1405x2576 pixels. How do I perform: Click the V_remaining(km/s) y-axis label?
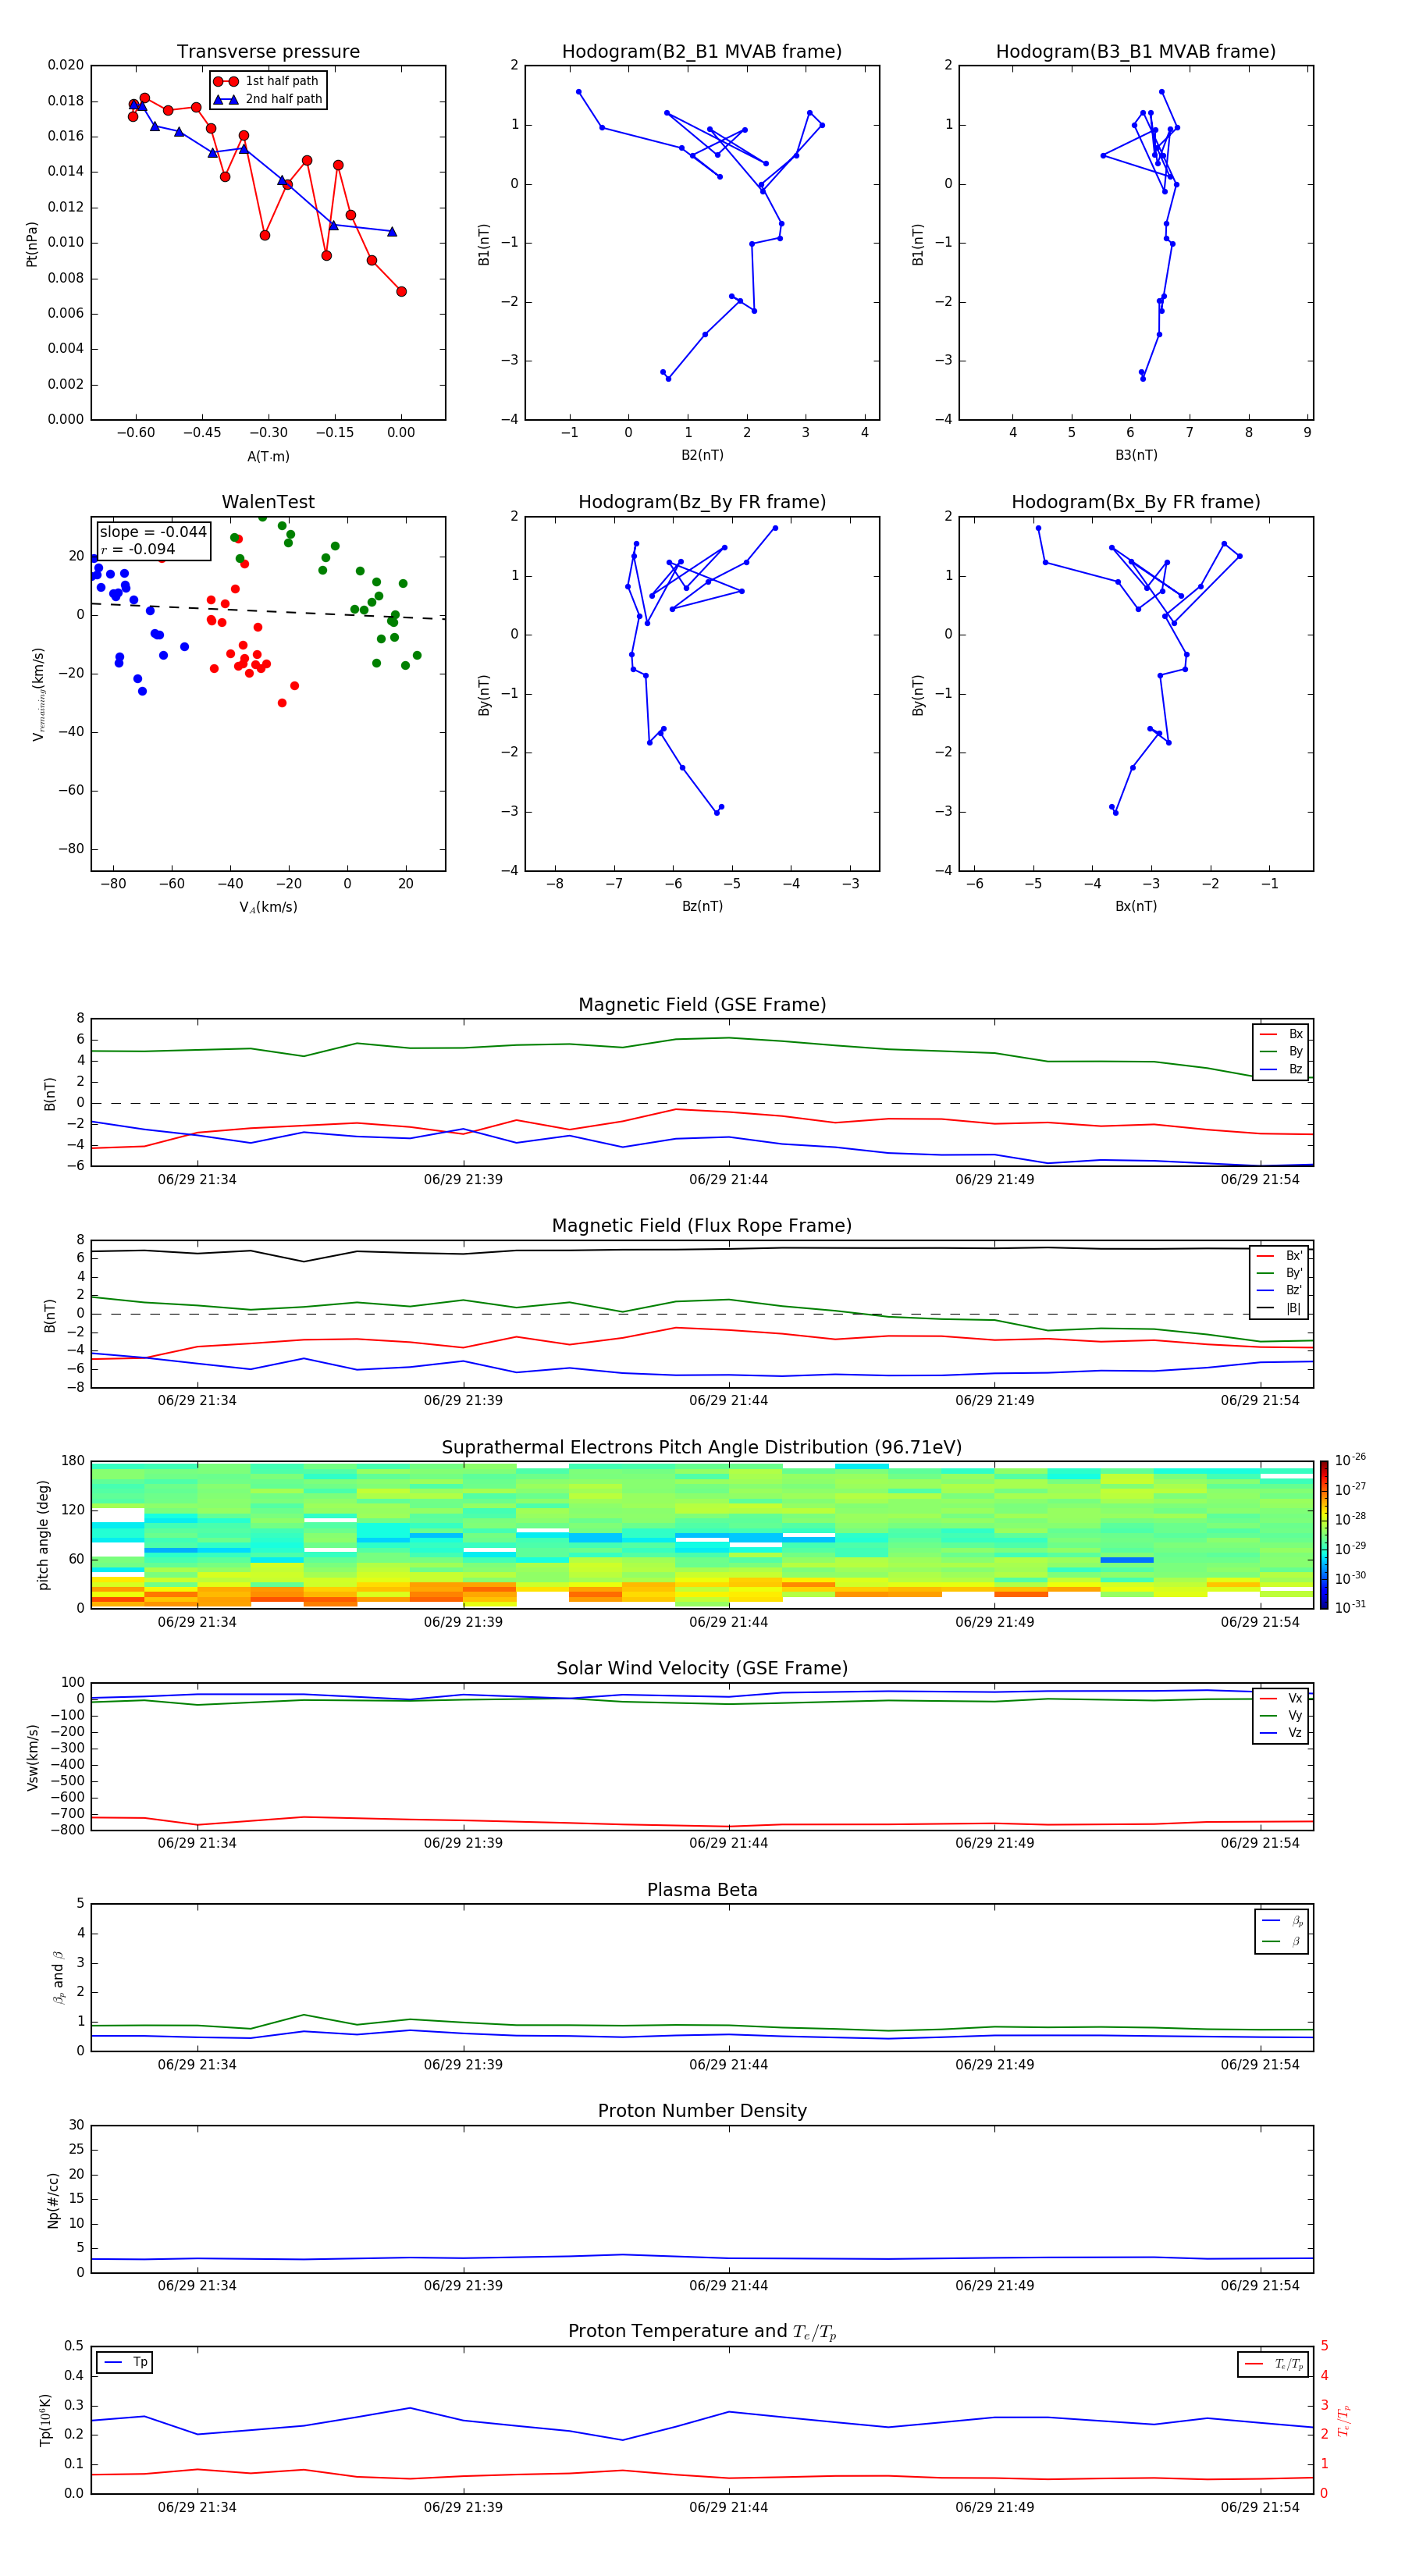point(38,694)
